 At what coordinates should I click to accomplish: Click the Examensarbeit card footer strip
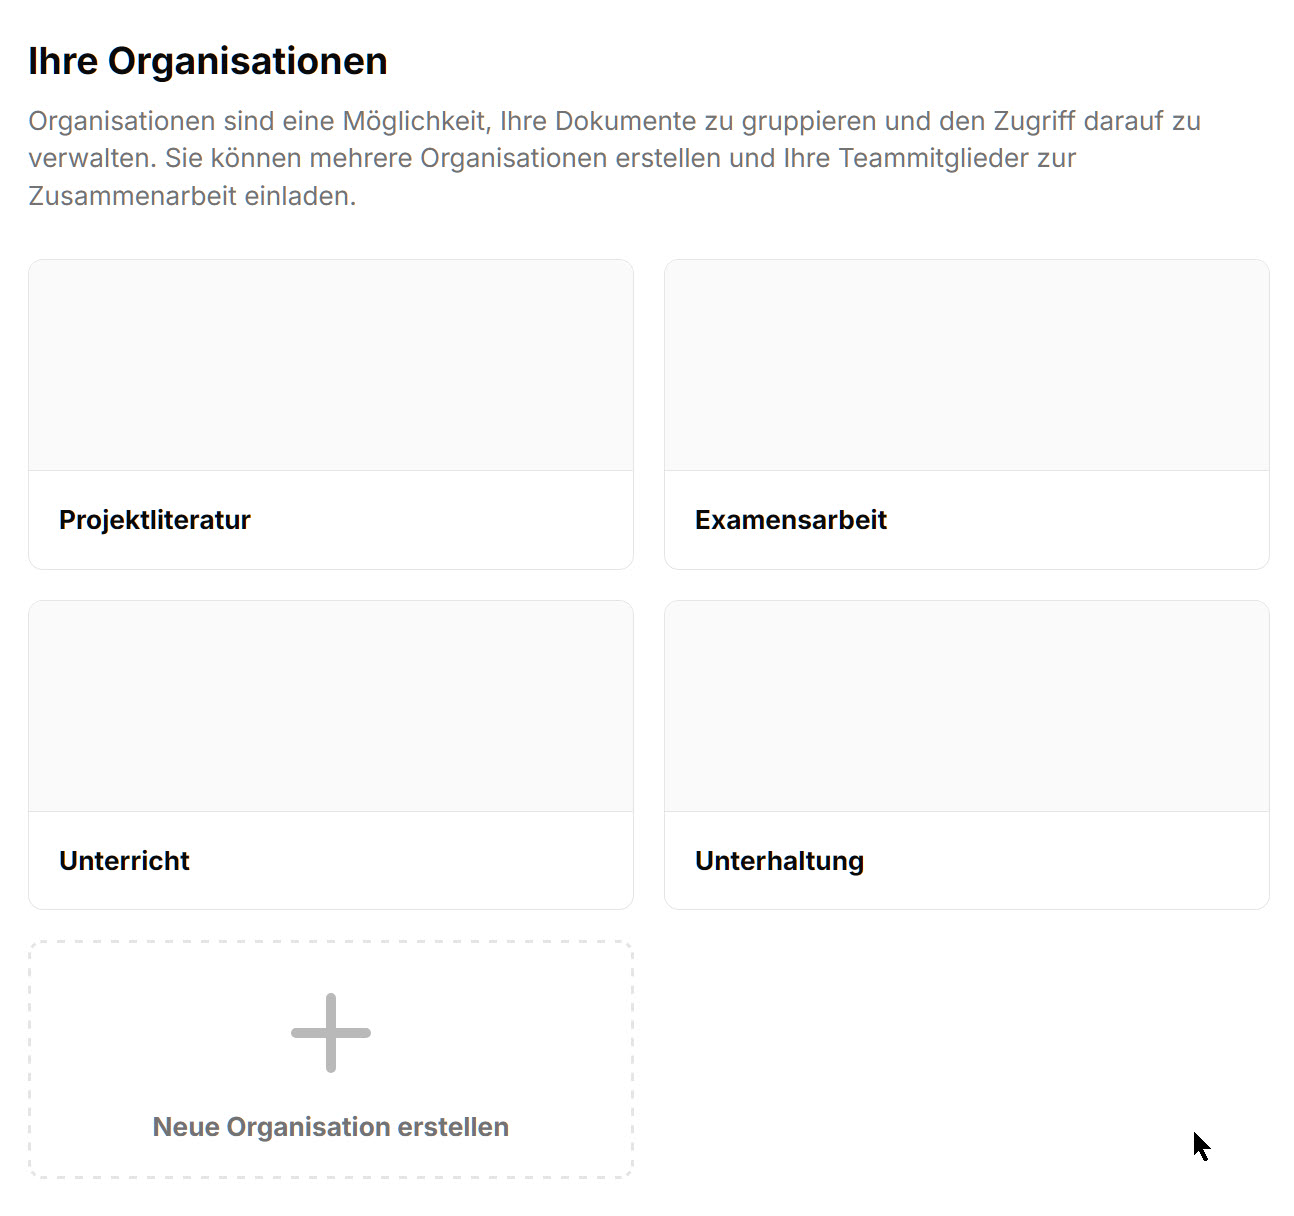coord(967,520)
